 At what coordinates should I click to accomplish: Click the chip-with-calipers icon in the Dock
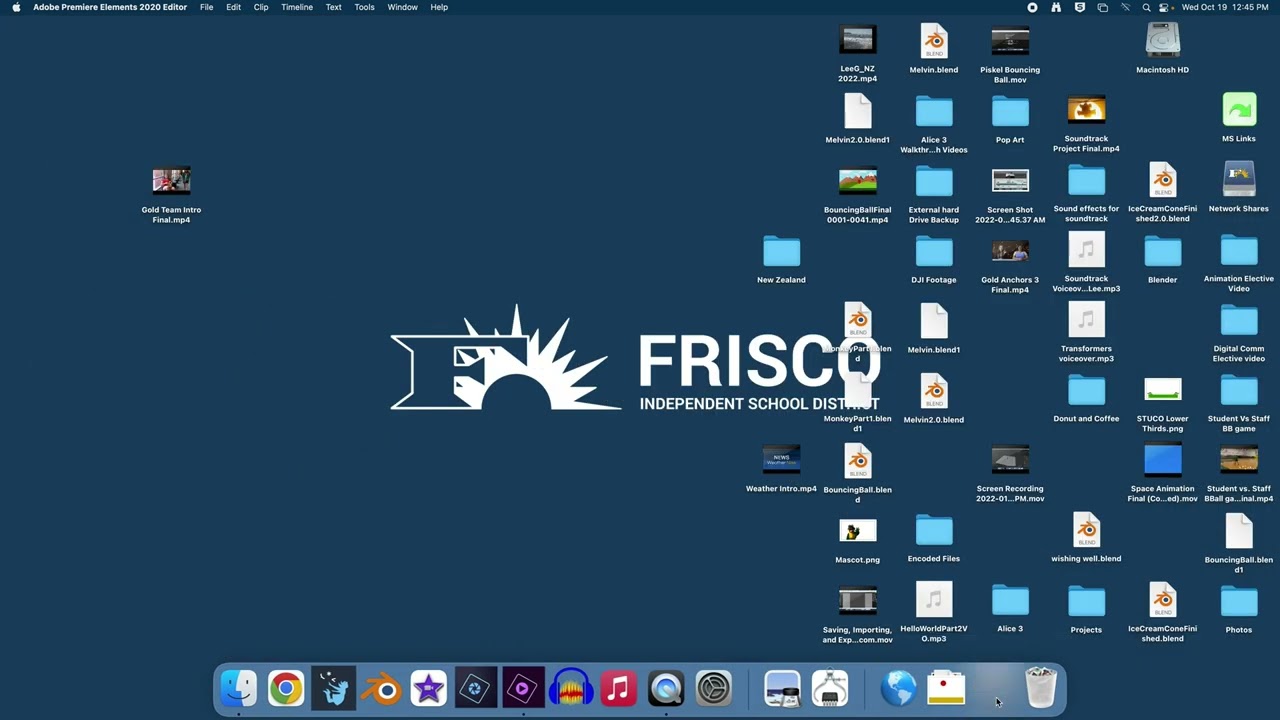830,688
